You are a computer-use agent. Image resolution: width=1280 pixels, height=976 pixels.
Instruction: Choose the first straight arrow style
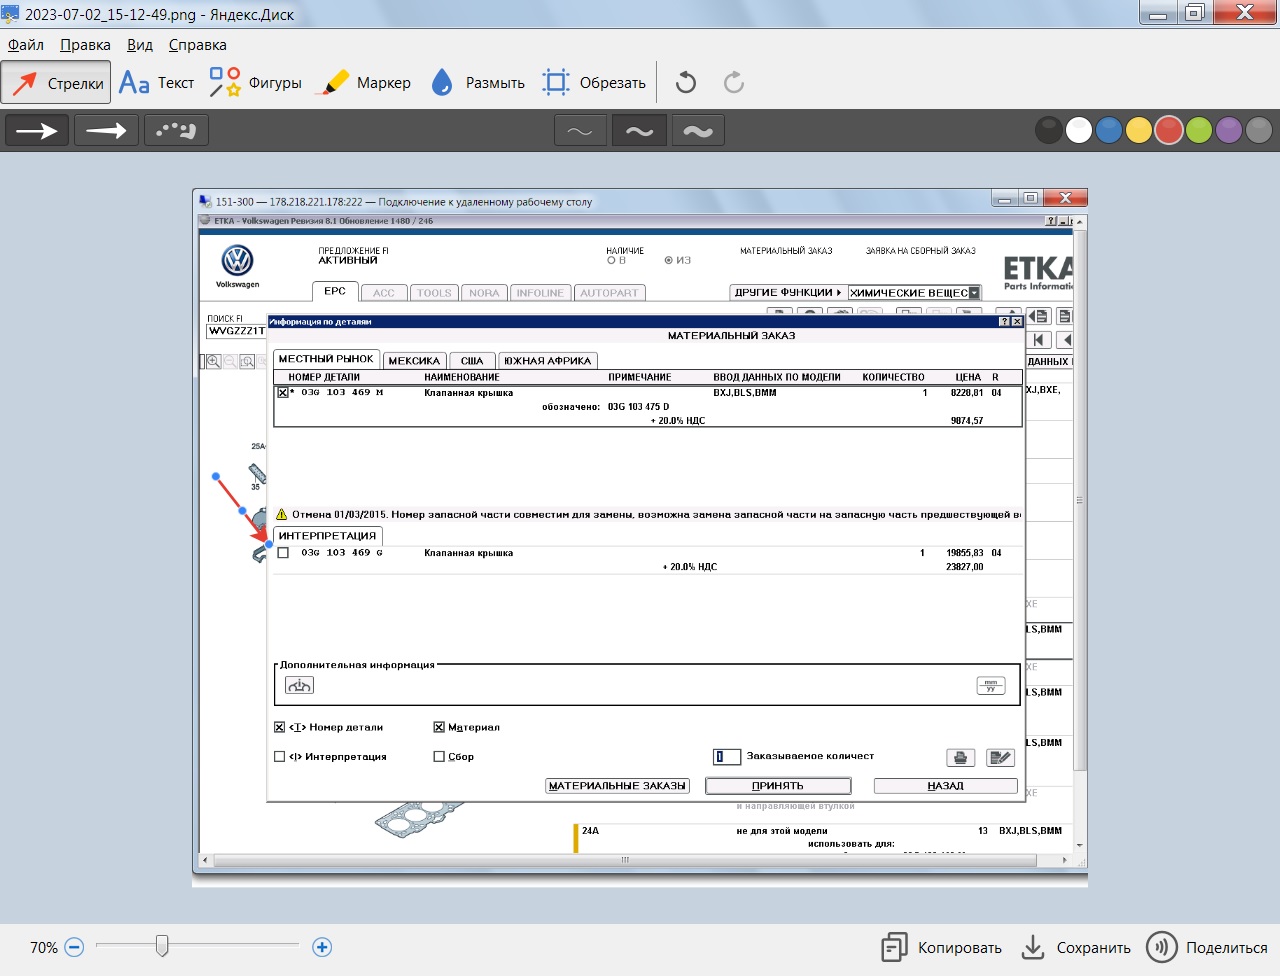pos(37,131)
